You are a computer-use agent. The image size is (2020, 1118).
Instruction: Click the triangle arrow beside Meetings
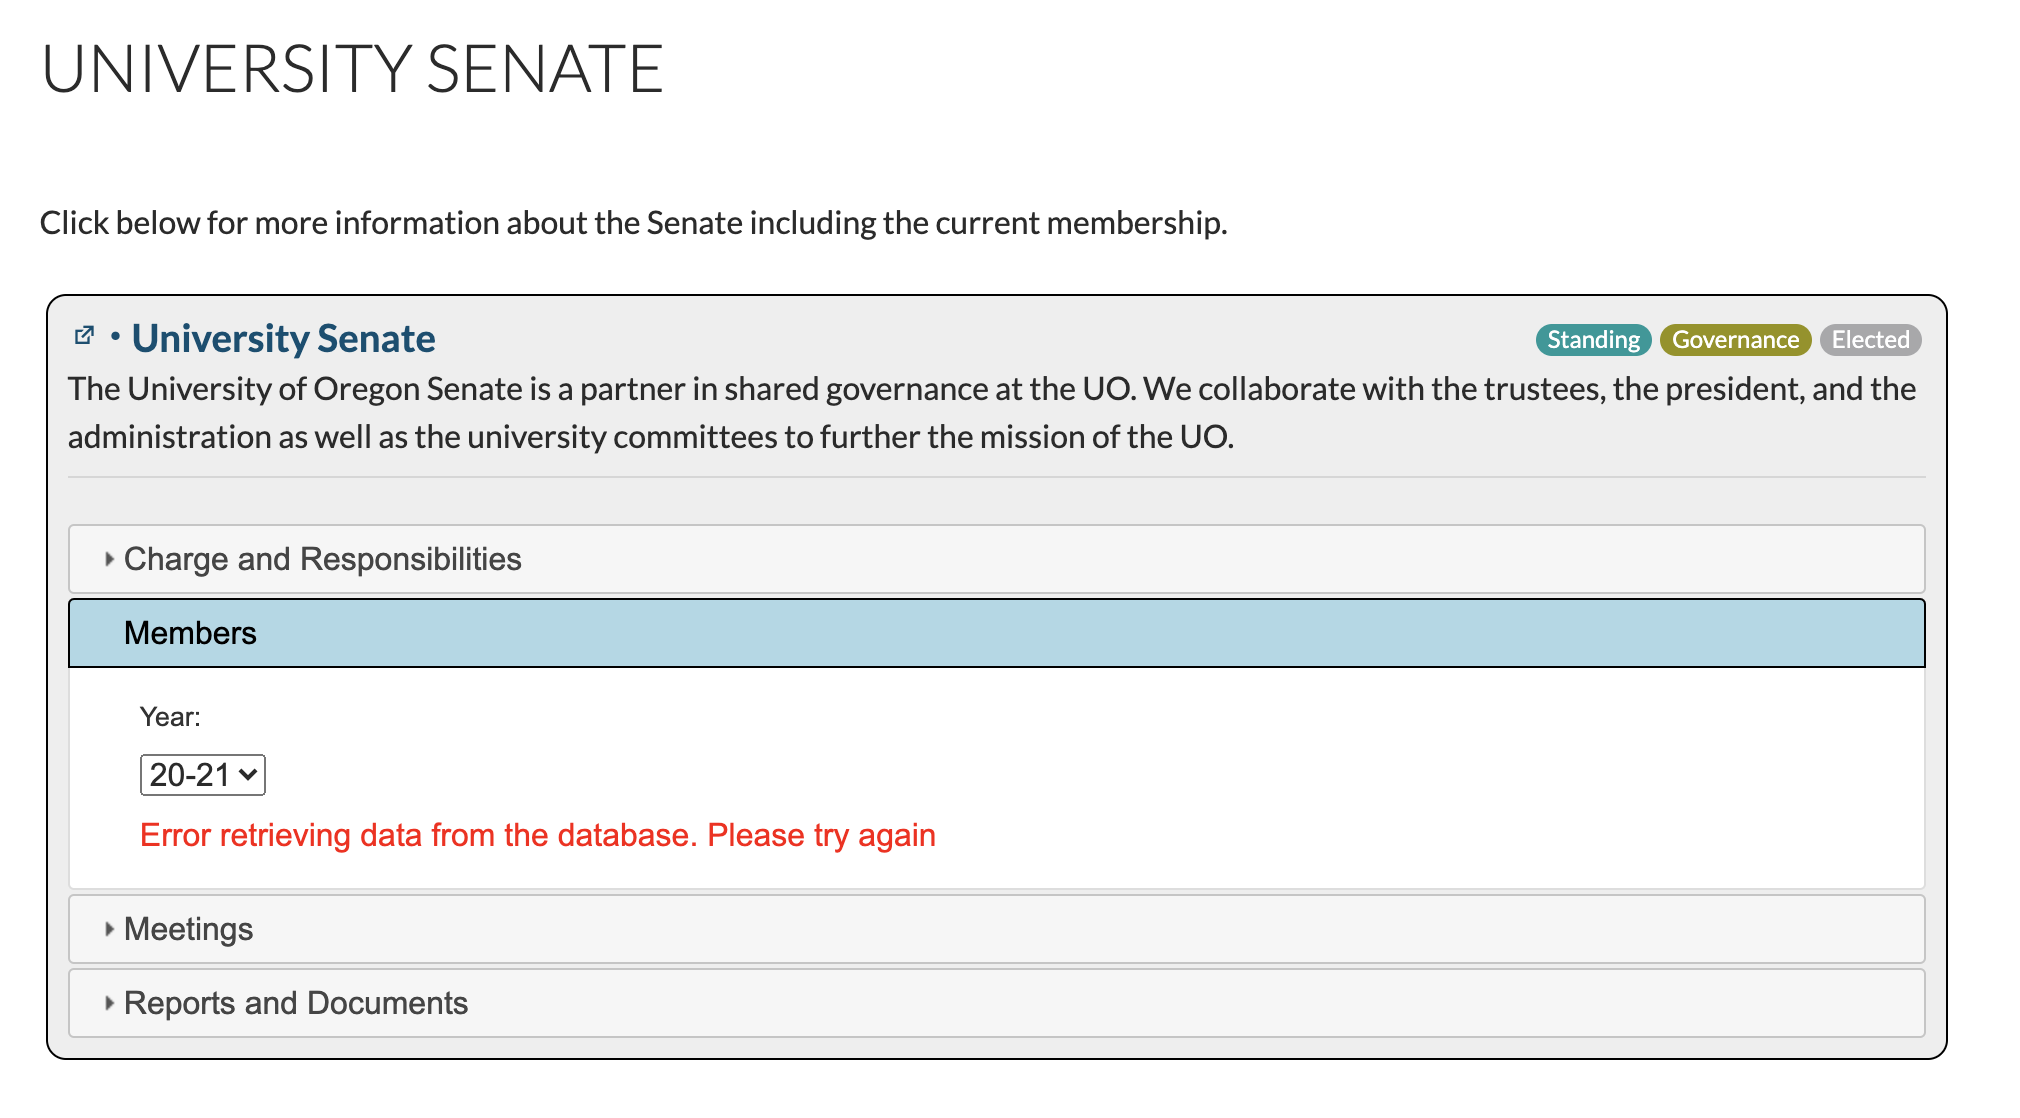109,929
